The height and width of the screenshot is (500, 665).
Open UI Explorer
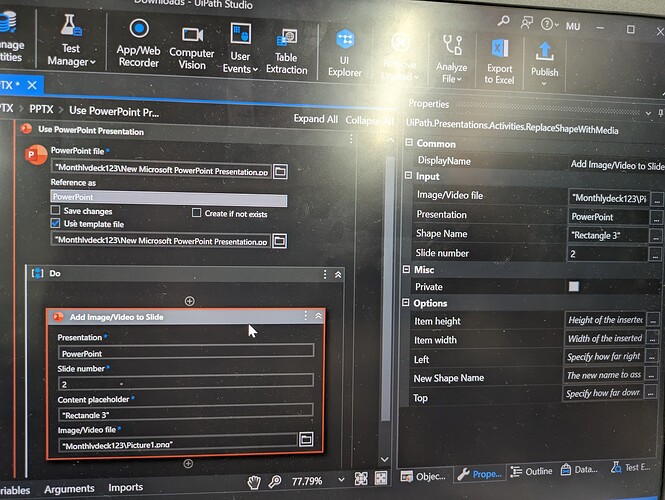[x=345, y=53]
